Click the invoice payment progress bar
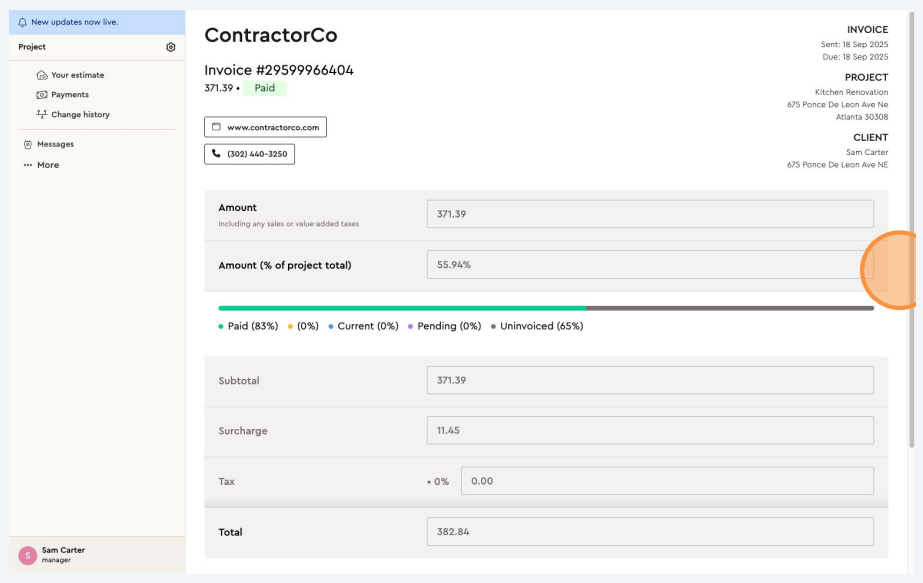Viewport: 923px width, 583px height. 545,308
